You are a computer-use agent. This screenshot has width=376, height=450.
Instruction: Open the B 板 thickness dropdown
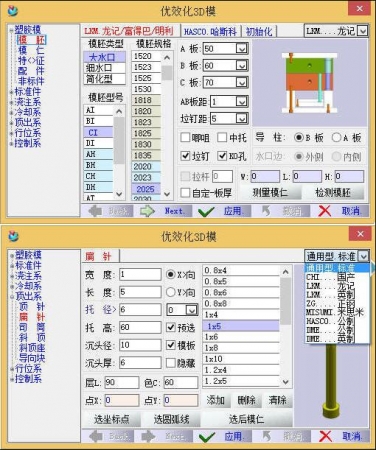(242, 65)
